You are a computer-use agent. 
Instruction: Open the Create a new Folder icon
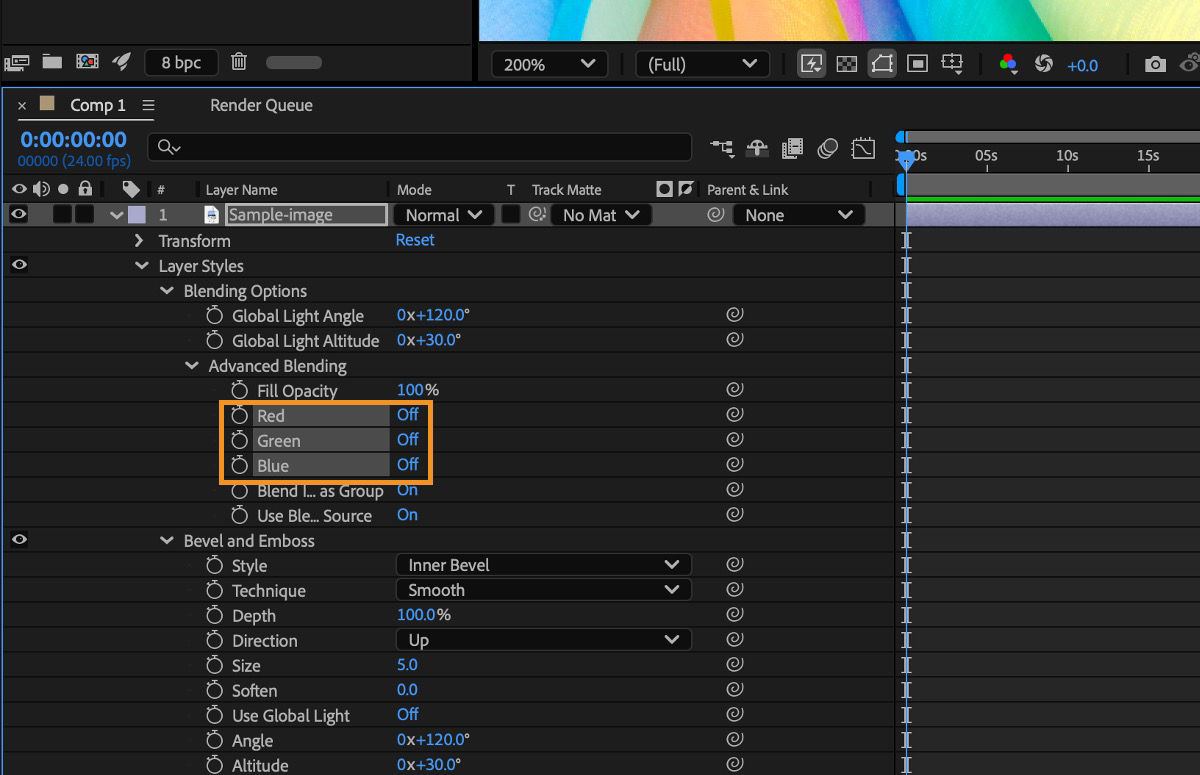pyautogui.click(x=52, y=62)
